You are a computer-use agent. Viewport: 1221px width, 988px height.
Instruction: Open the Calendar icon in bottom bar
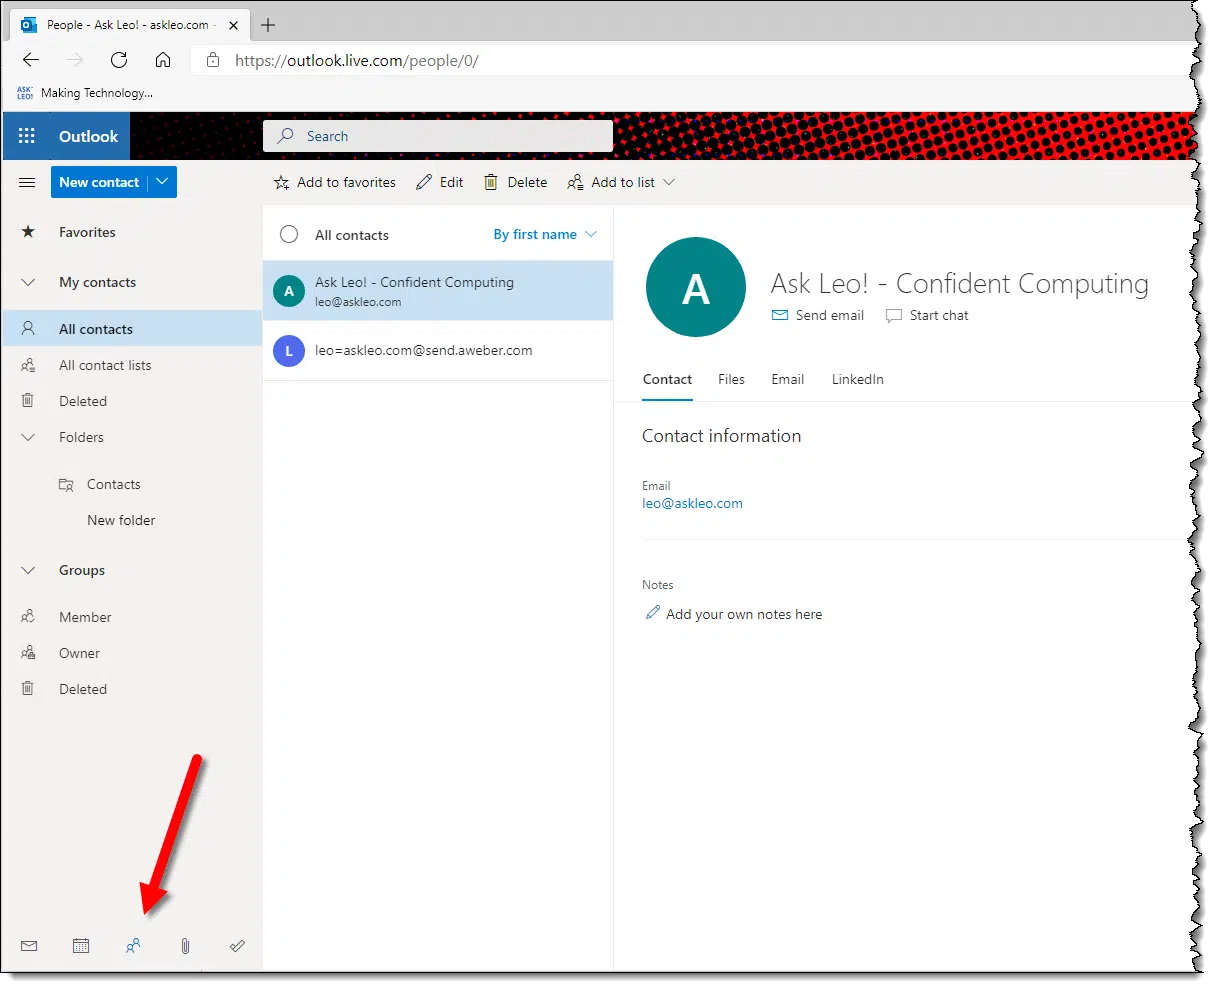(x=81, y=946)
